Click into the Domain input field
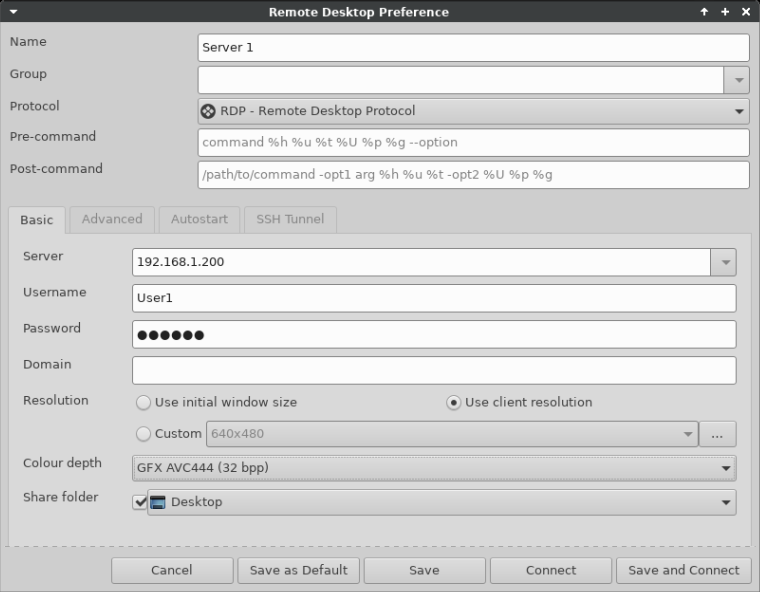Viewport: 760px width, 592px height. coord(434,370)
